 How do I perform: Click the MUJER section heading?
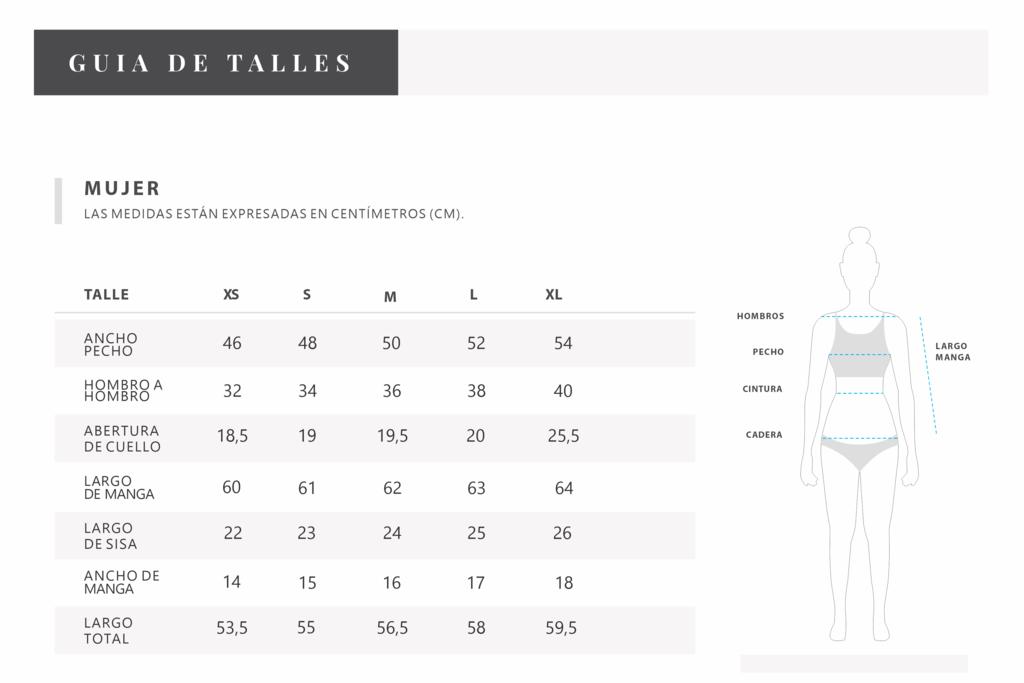(122, 188)
